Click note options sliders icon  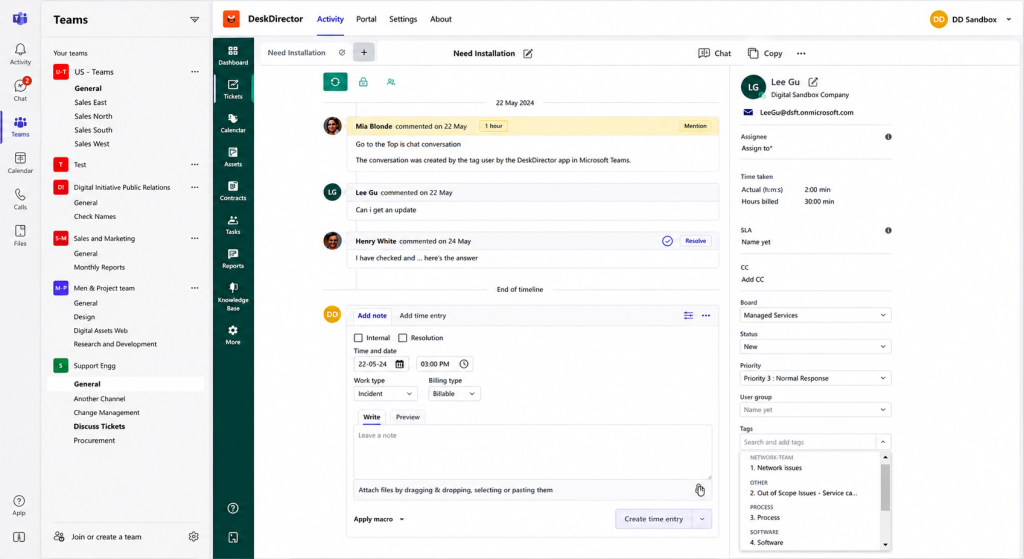688,315
